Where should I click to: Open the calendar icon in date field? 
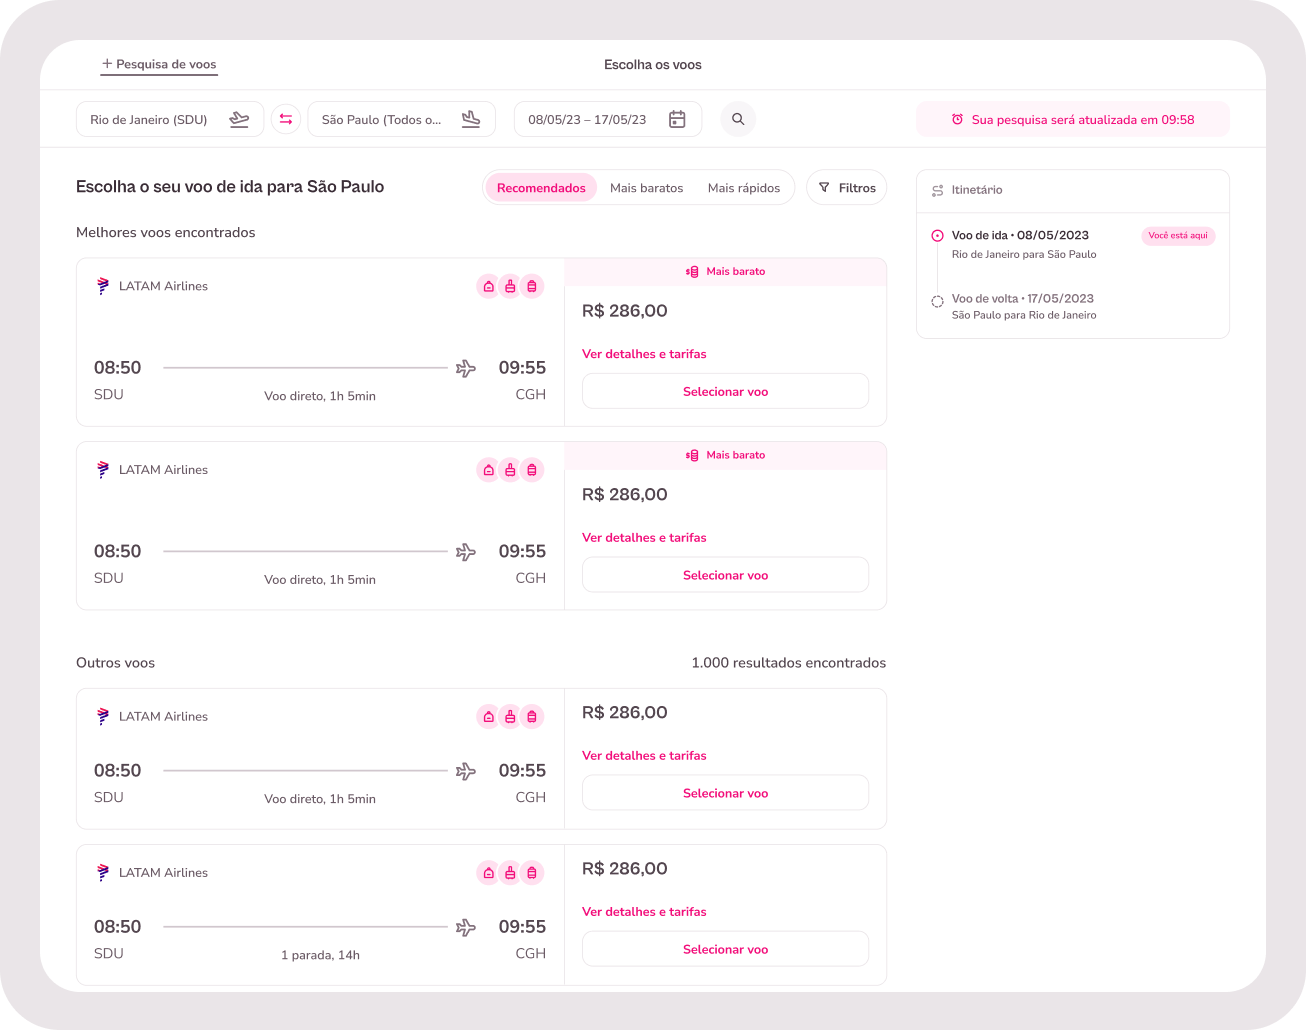tap(677, 119)
